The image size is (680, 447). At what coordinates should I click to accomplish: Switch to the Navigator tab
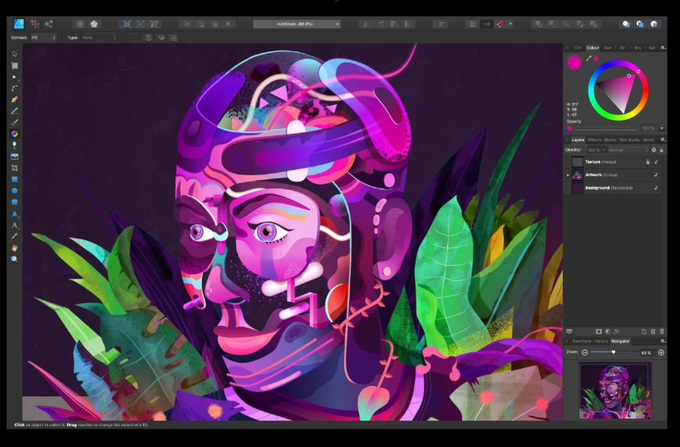[x=621, y=341]
